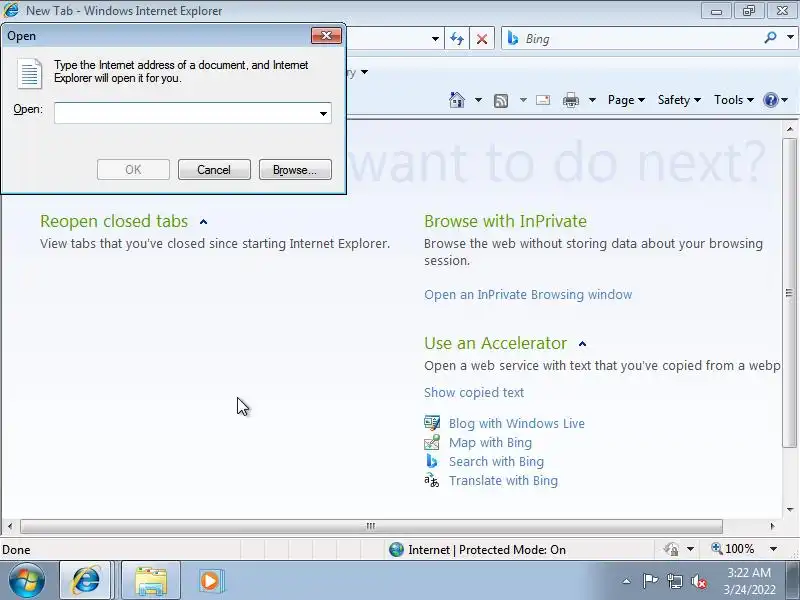Click the Blog with Windows Live icon
This screenshot has height=600, width=800.
click(x=432, y=423)
